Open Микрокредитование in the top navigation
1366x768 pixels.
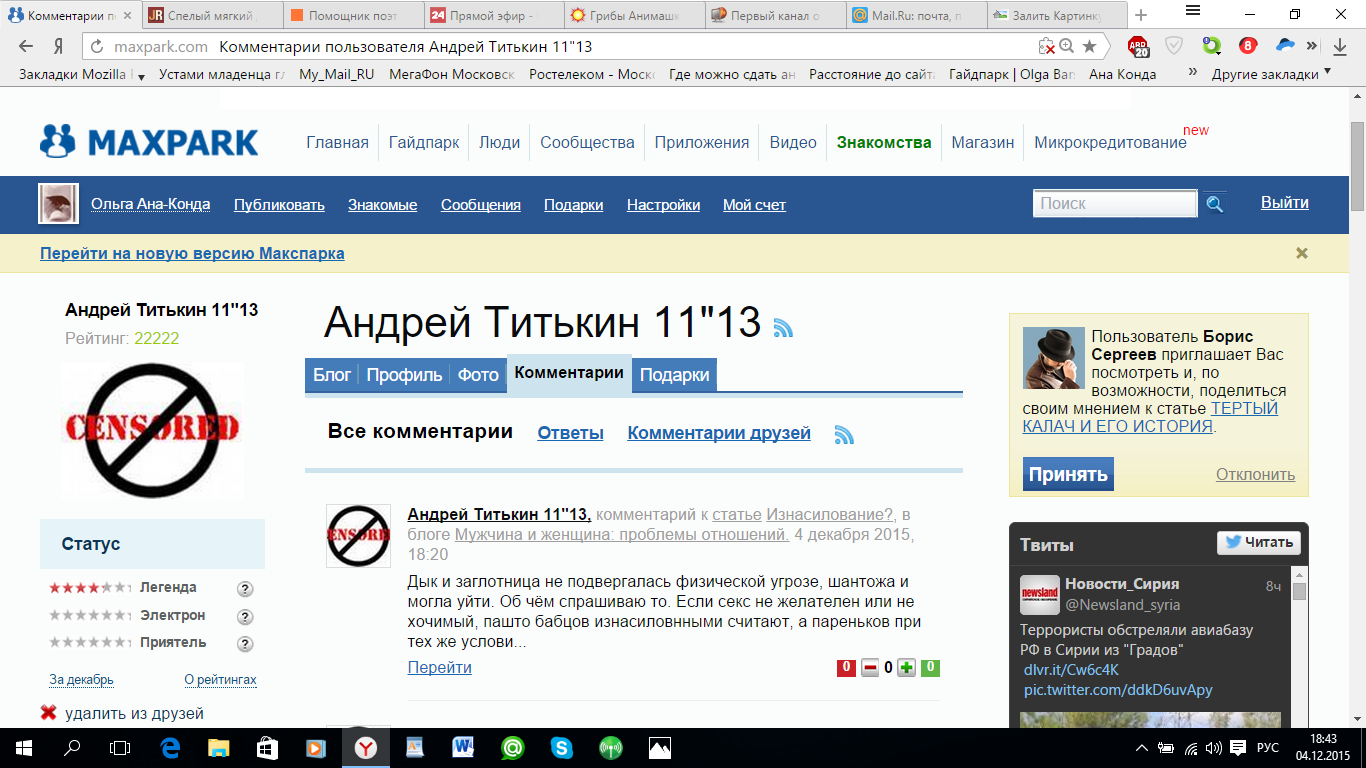tap(1110, 142)
